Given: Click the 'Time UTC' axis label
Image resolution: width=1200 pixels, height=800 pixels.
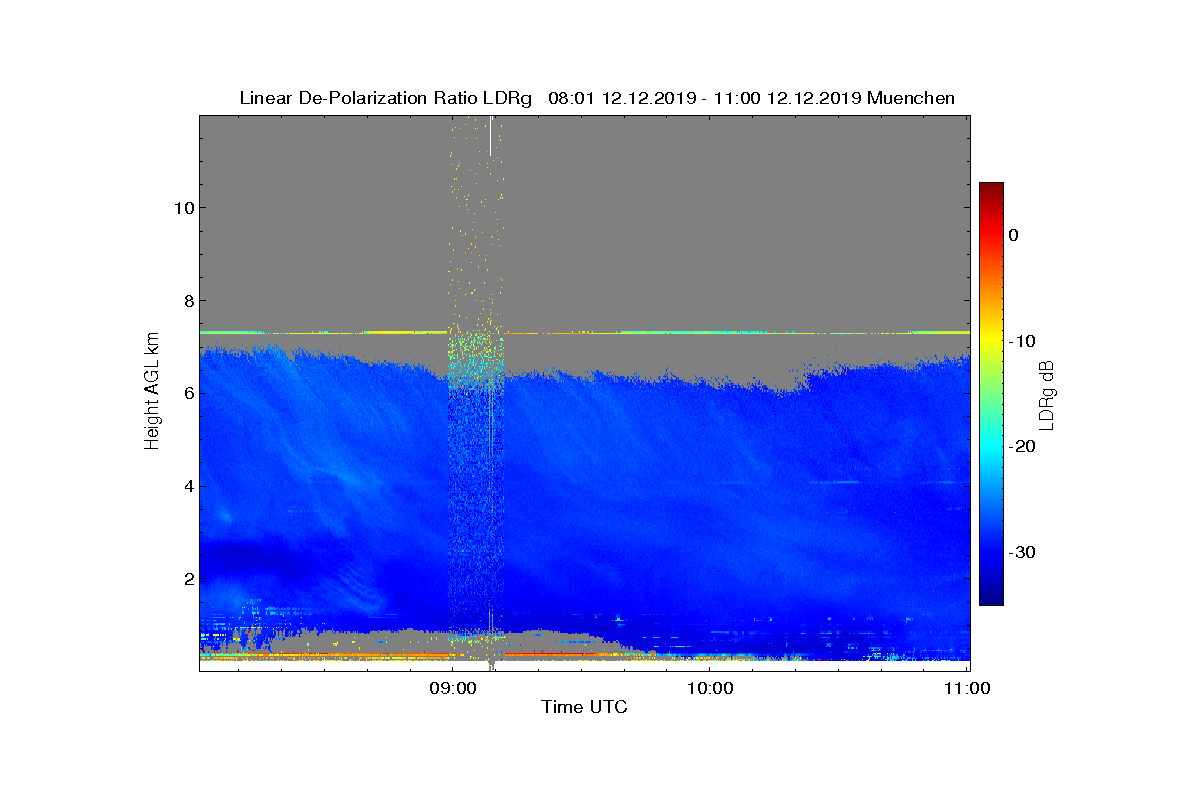Looking at the screenshot, I should (x=585, y=707).
